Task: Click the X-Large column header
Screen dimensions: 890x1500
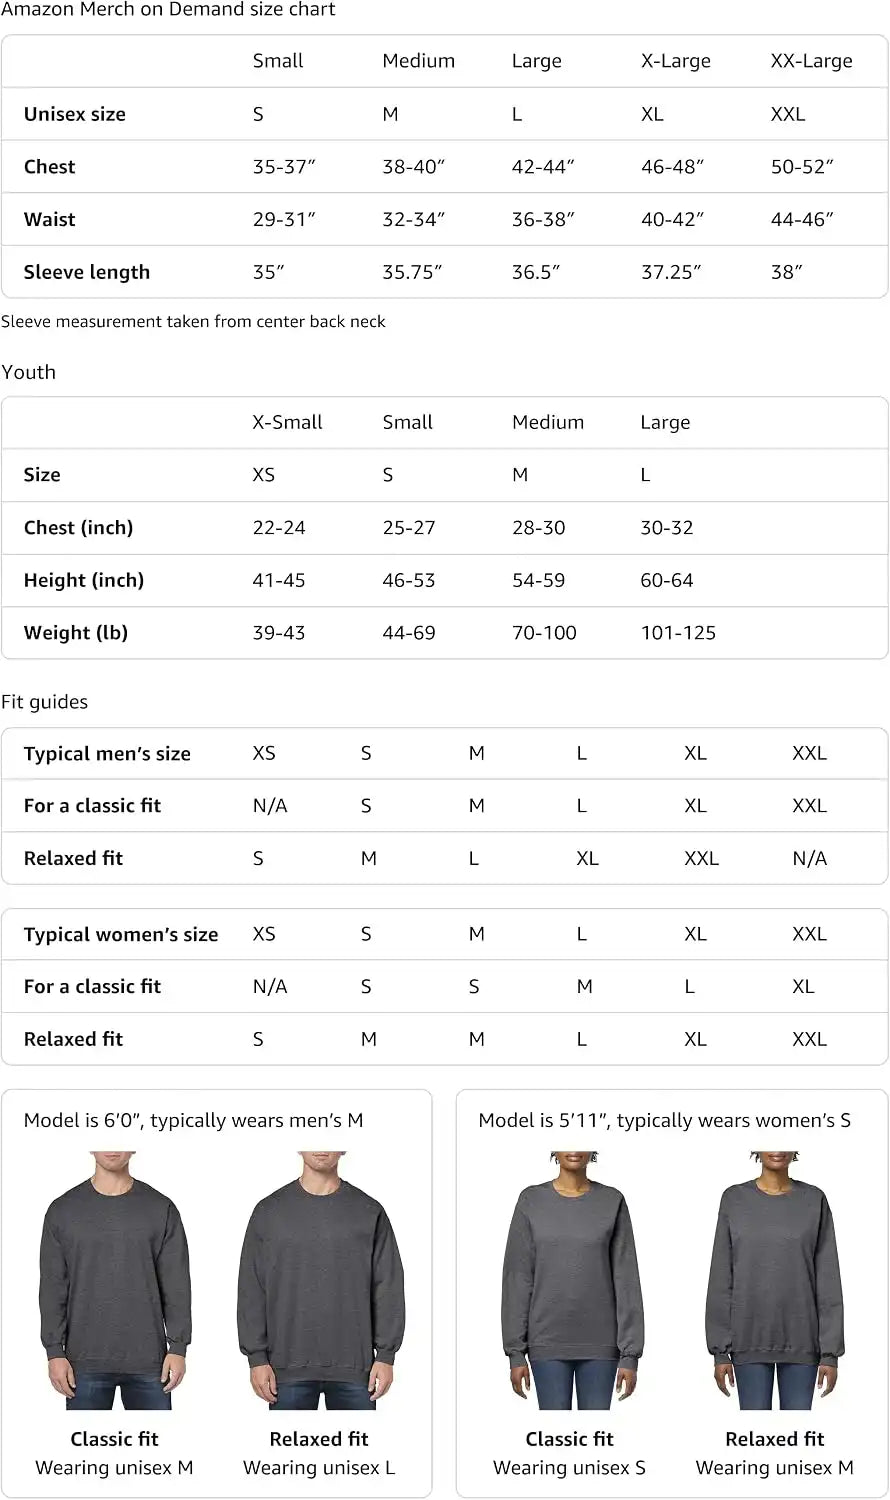Action: click(676, 61)
